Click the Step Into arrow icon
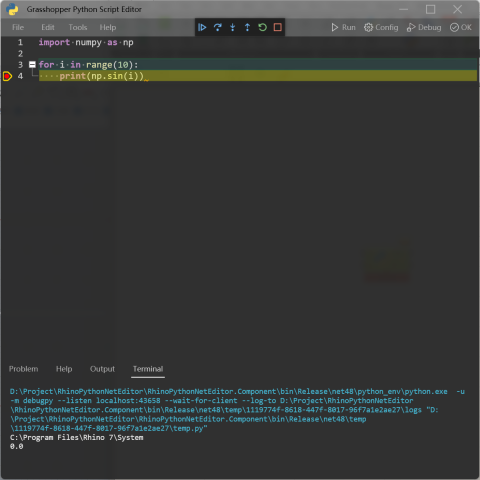 click(x=233, y=27)
